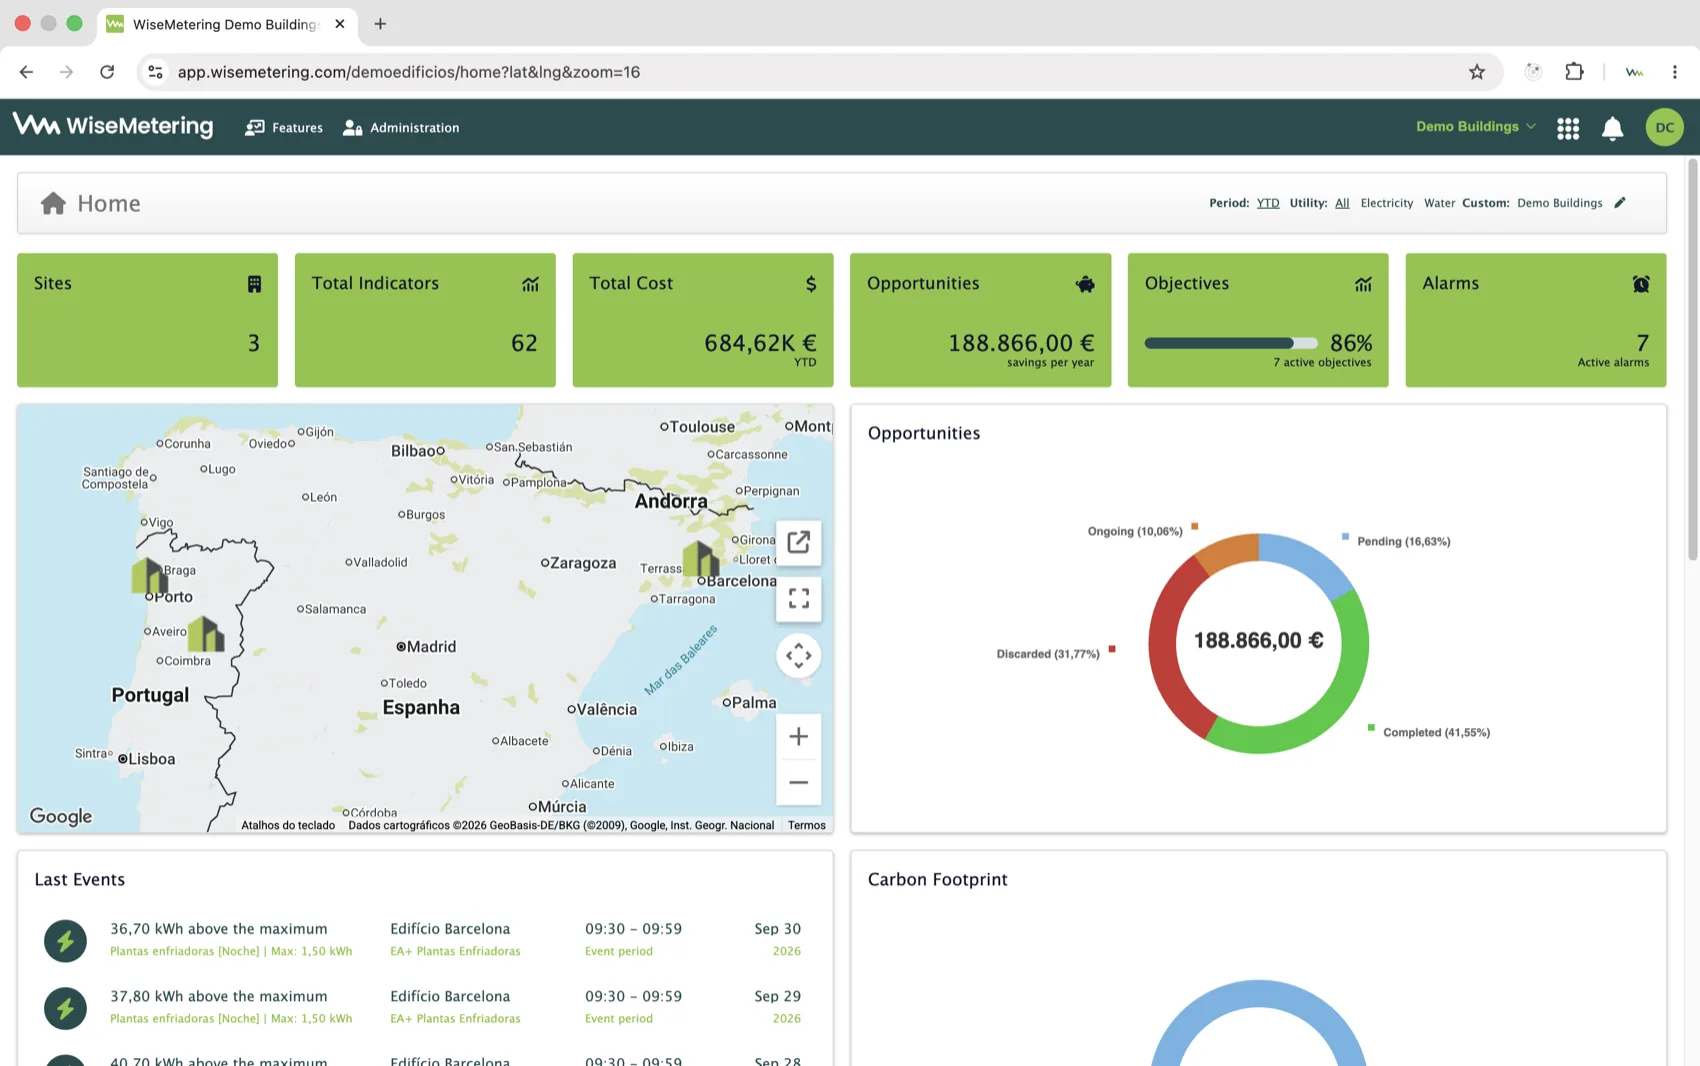Click the lightning icon of Sep 29 event

click(x=65, y=1008)
